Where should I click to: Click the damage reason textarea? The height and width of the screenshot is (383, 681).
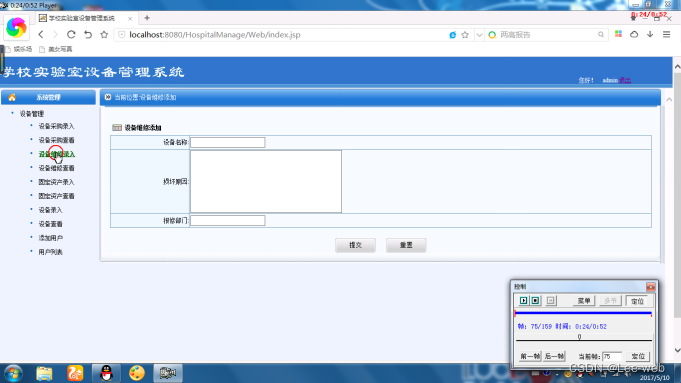pyautogui.click(x=266, y=182)
